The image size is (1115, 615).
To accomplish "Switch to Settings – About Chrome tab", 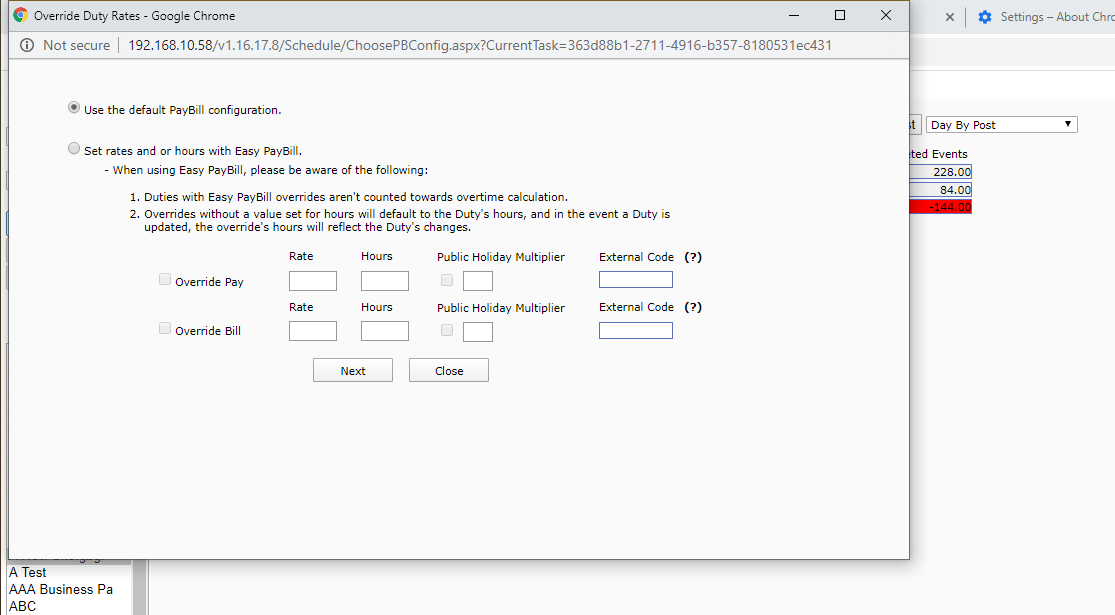I will coord(1057,17).
